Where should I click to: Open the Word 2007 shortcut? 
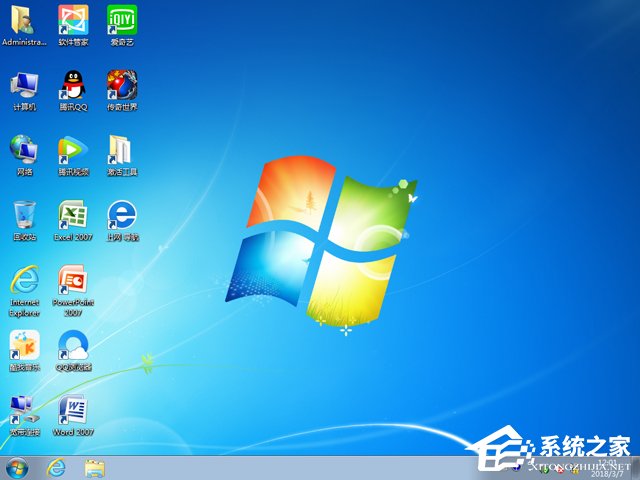73,410
